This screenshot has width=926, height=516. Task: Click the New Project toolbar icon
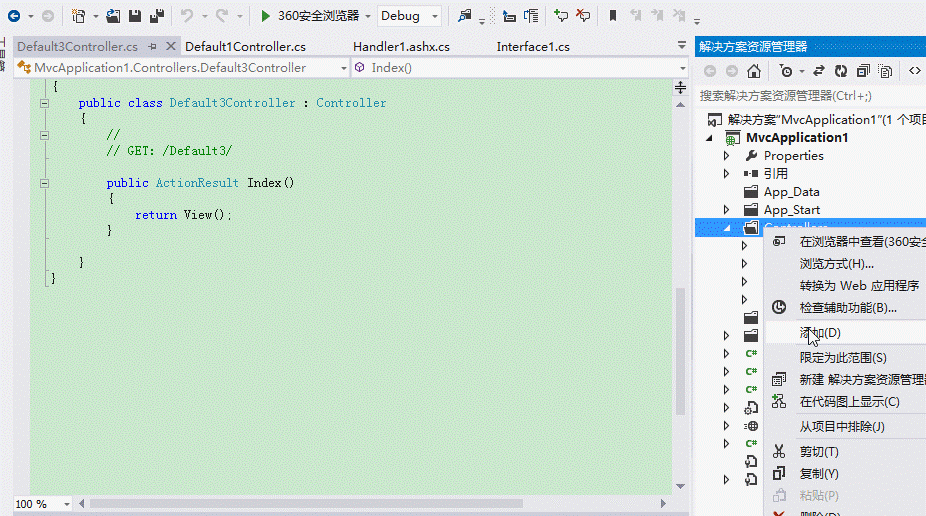(x=78, y=16)
